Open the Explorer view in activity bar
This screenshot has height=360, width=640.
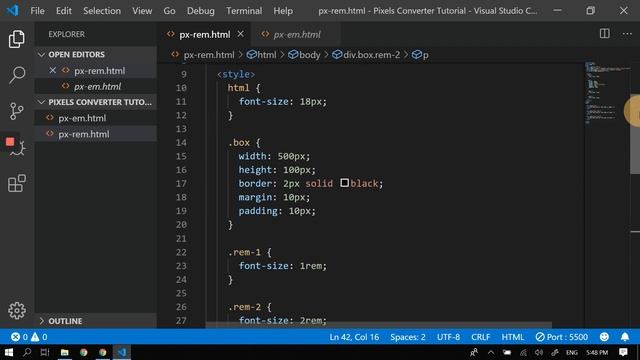[x=17, y=39]
